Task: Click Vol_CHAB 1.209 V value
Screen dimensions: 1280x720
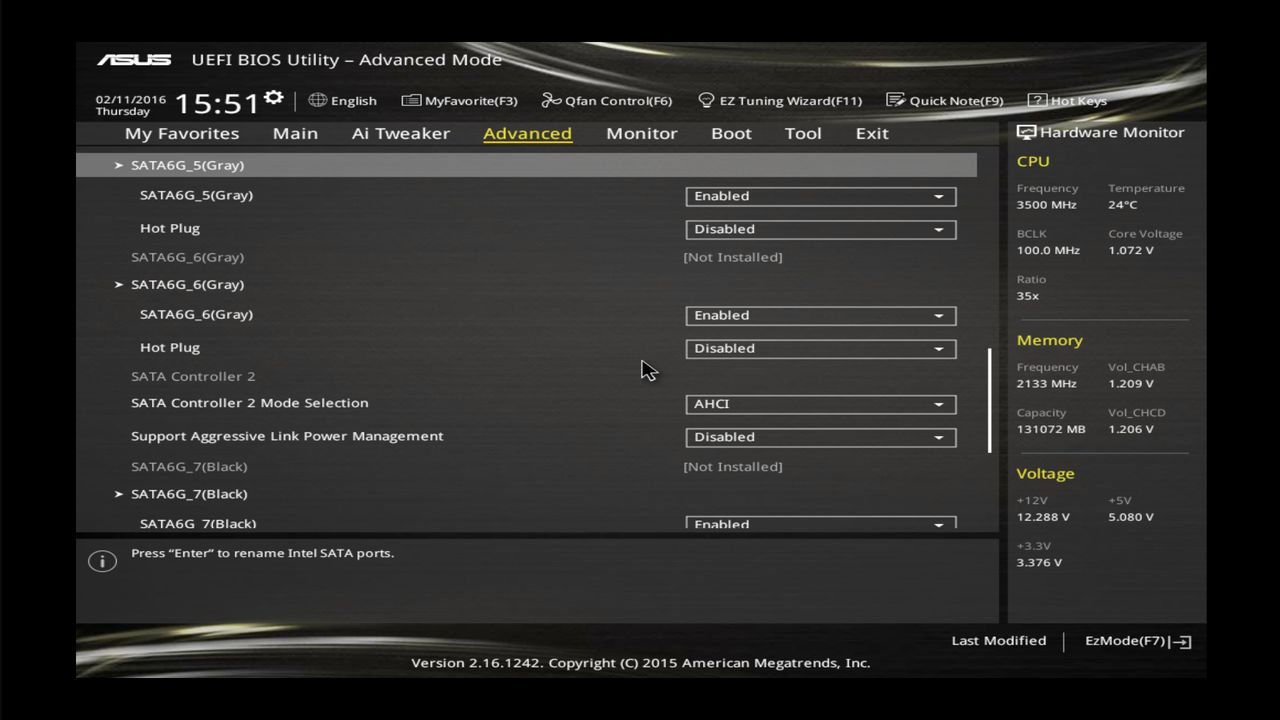Action: [1130, 383]
